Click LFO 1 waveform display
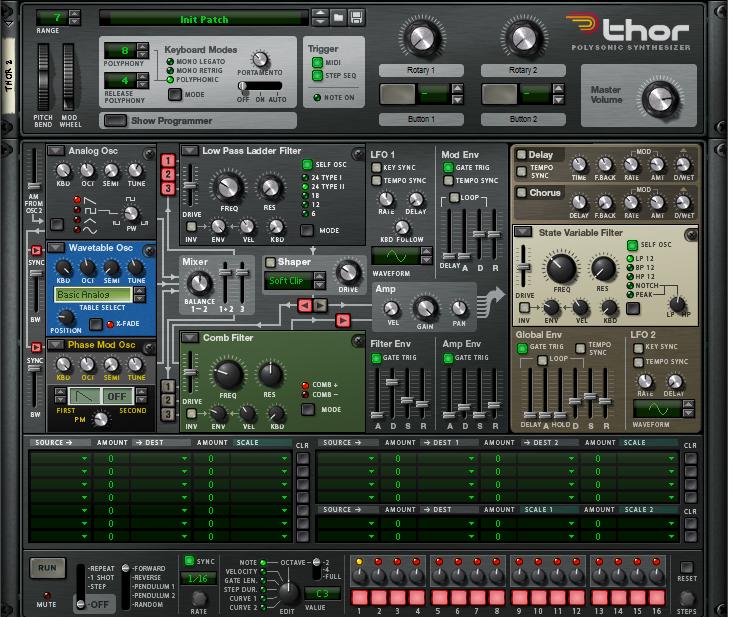 pos(395,256)
